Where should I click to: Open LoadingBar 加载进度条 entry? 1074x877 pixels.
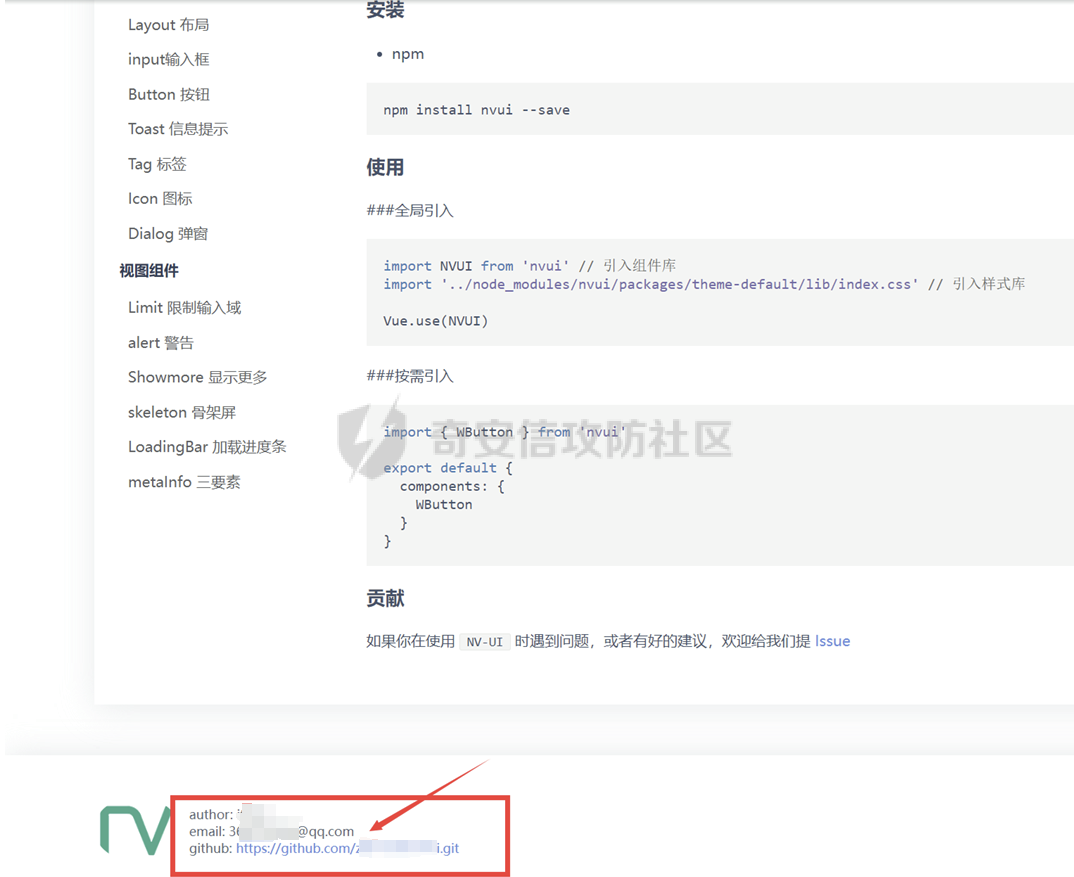pyautogui.click(x=207, y=447)
